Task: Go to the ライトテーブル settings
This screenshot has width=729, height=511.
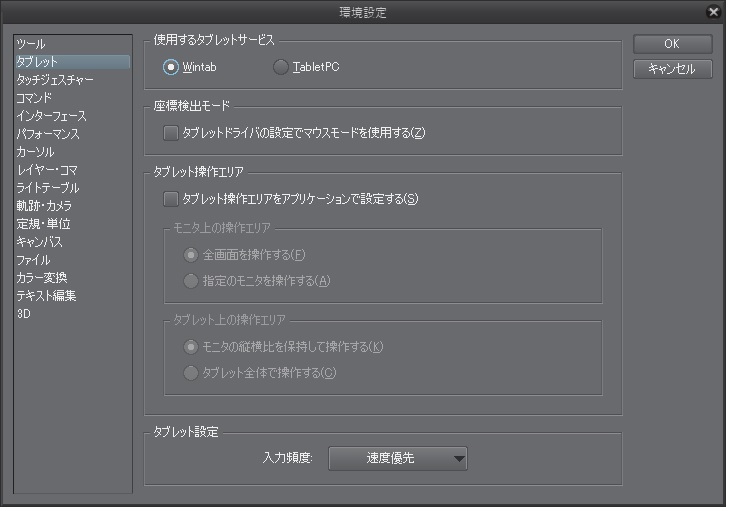Action: pos(73,188)
